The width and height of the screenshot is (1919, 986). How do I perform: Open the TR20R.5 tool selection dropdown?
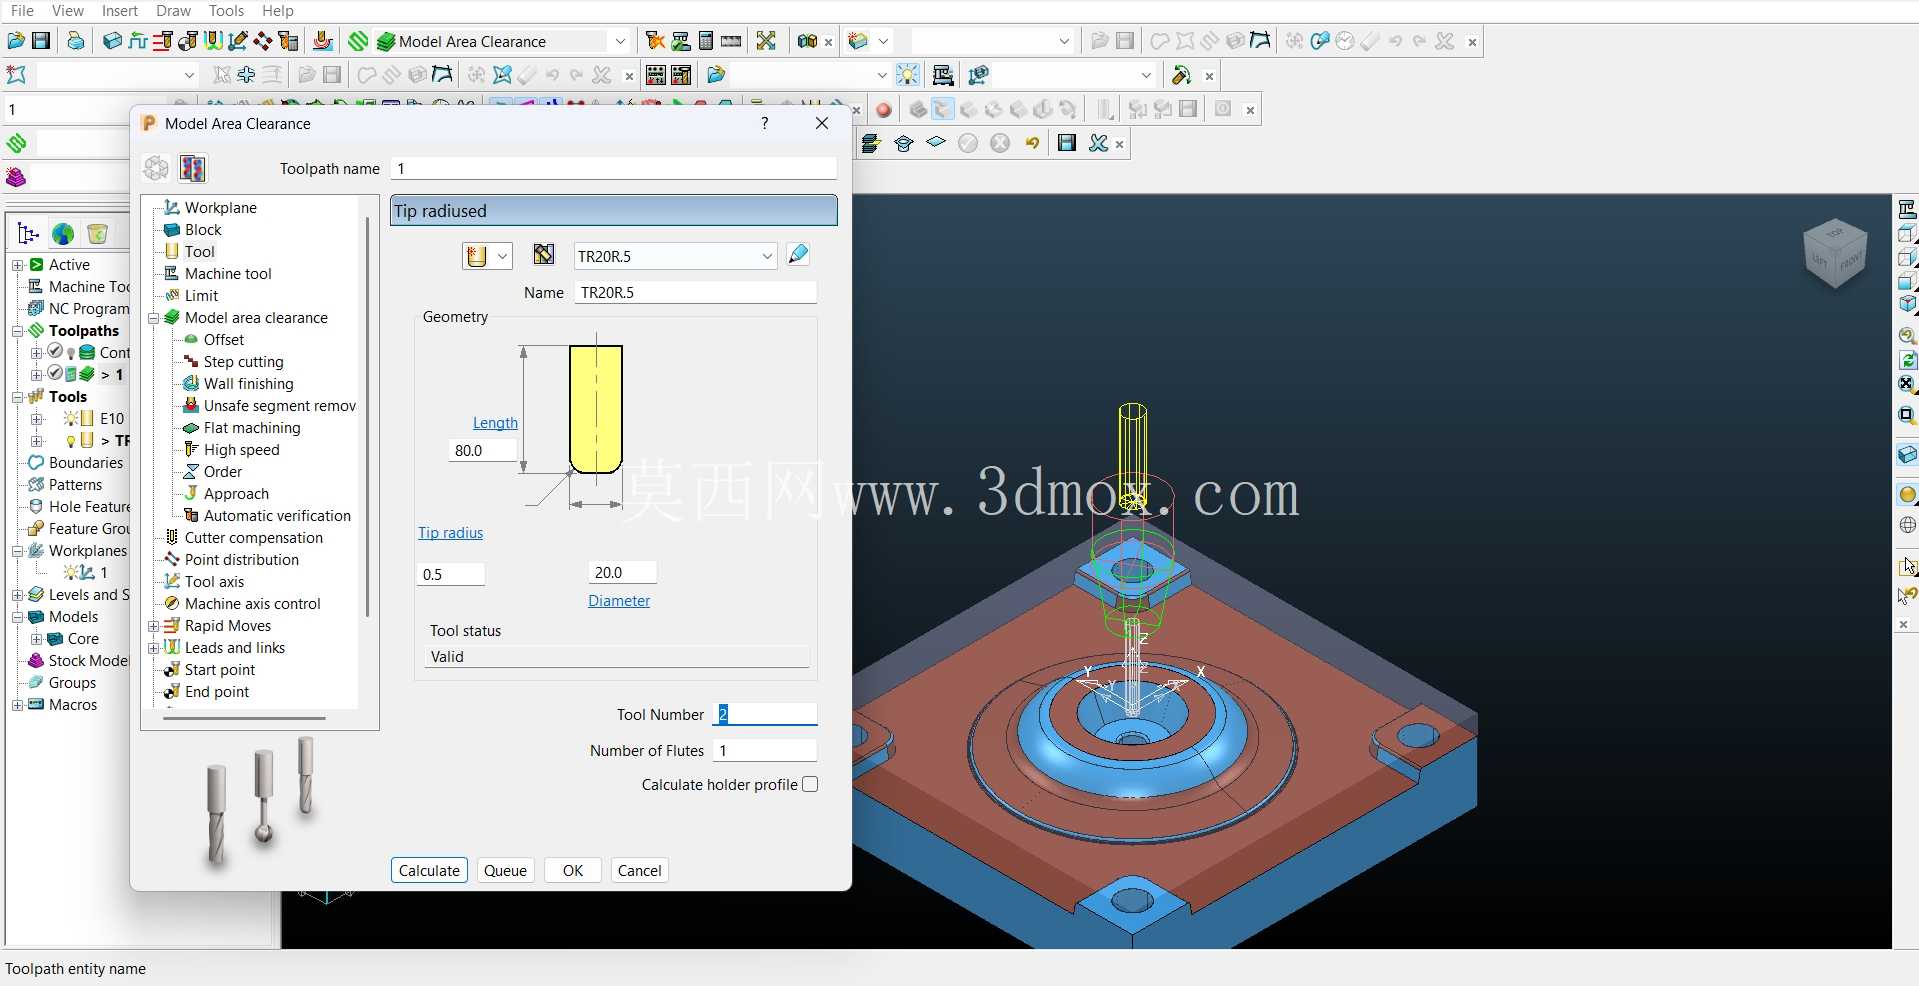767,256
